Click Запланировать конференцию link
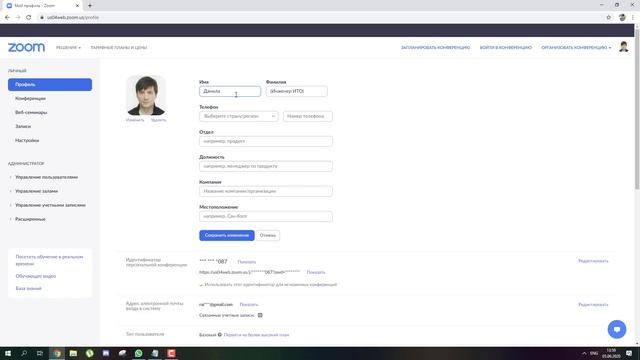The width and height of the screenshot is (640, 360). click(435, 48)
